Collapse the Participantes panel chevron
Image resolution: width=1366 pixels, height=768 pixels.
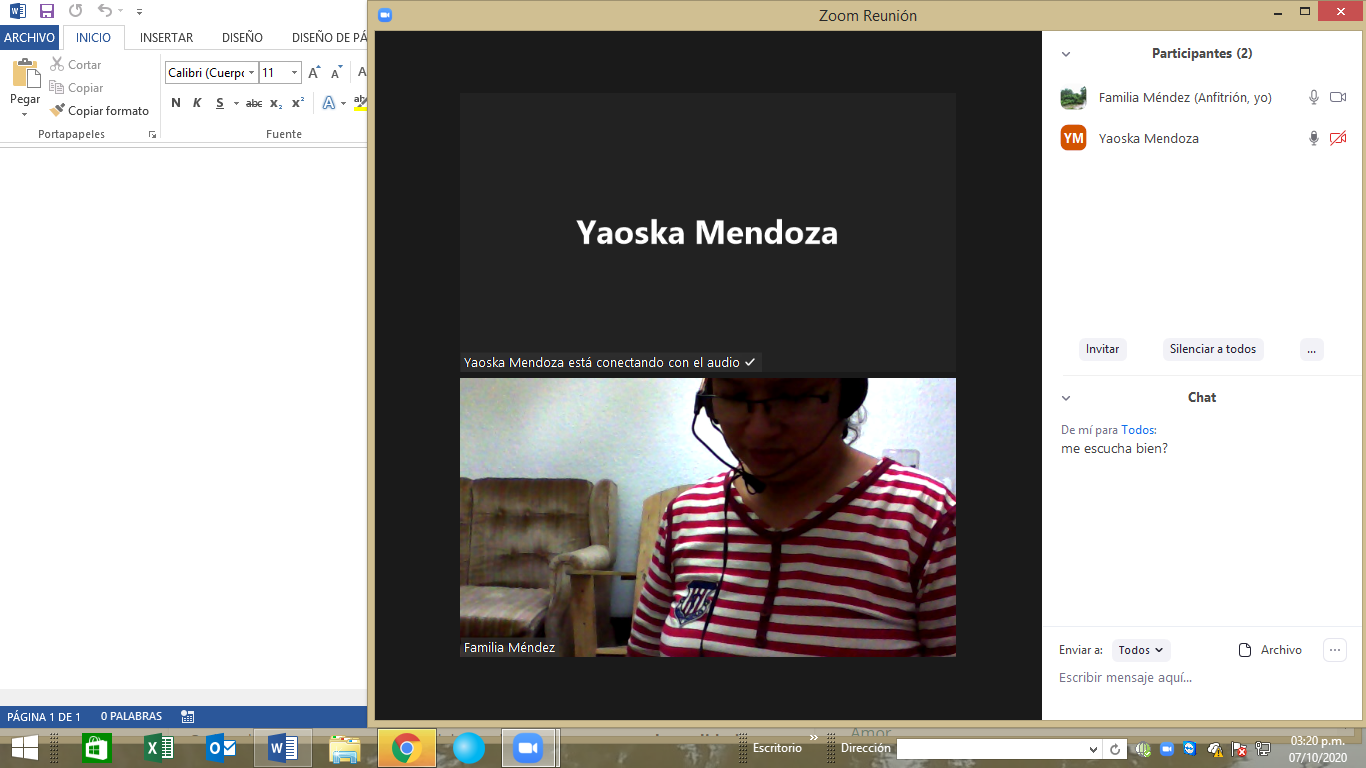tap(1066, 54)
